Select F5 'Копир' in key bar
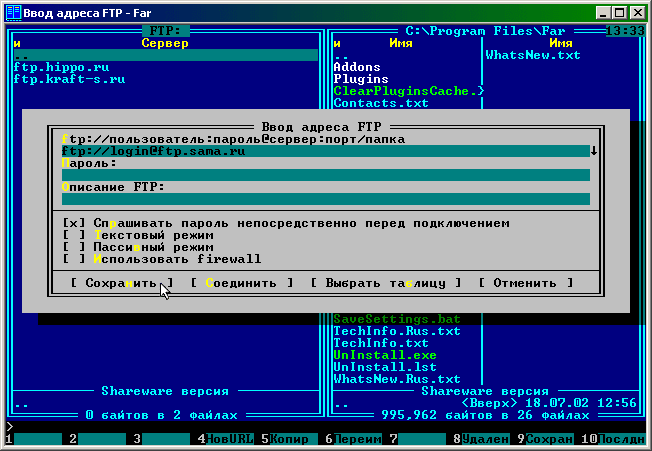This screenshot has width=652, height=451. (290, 439)
